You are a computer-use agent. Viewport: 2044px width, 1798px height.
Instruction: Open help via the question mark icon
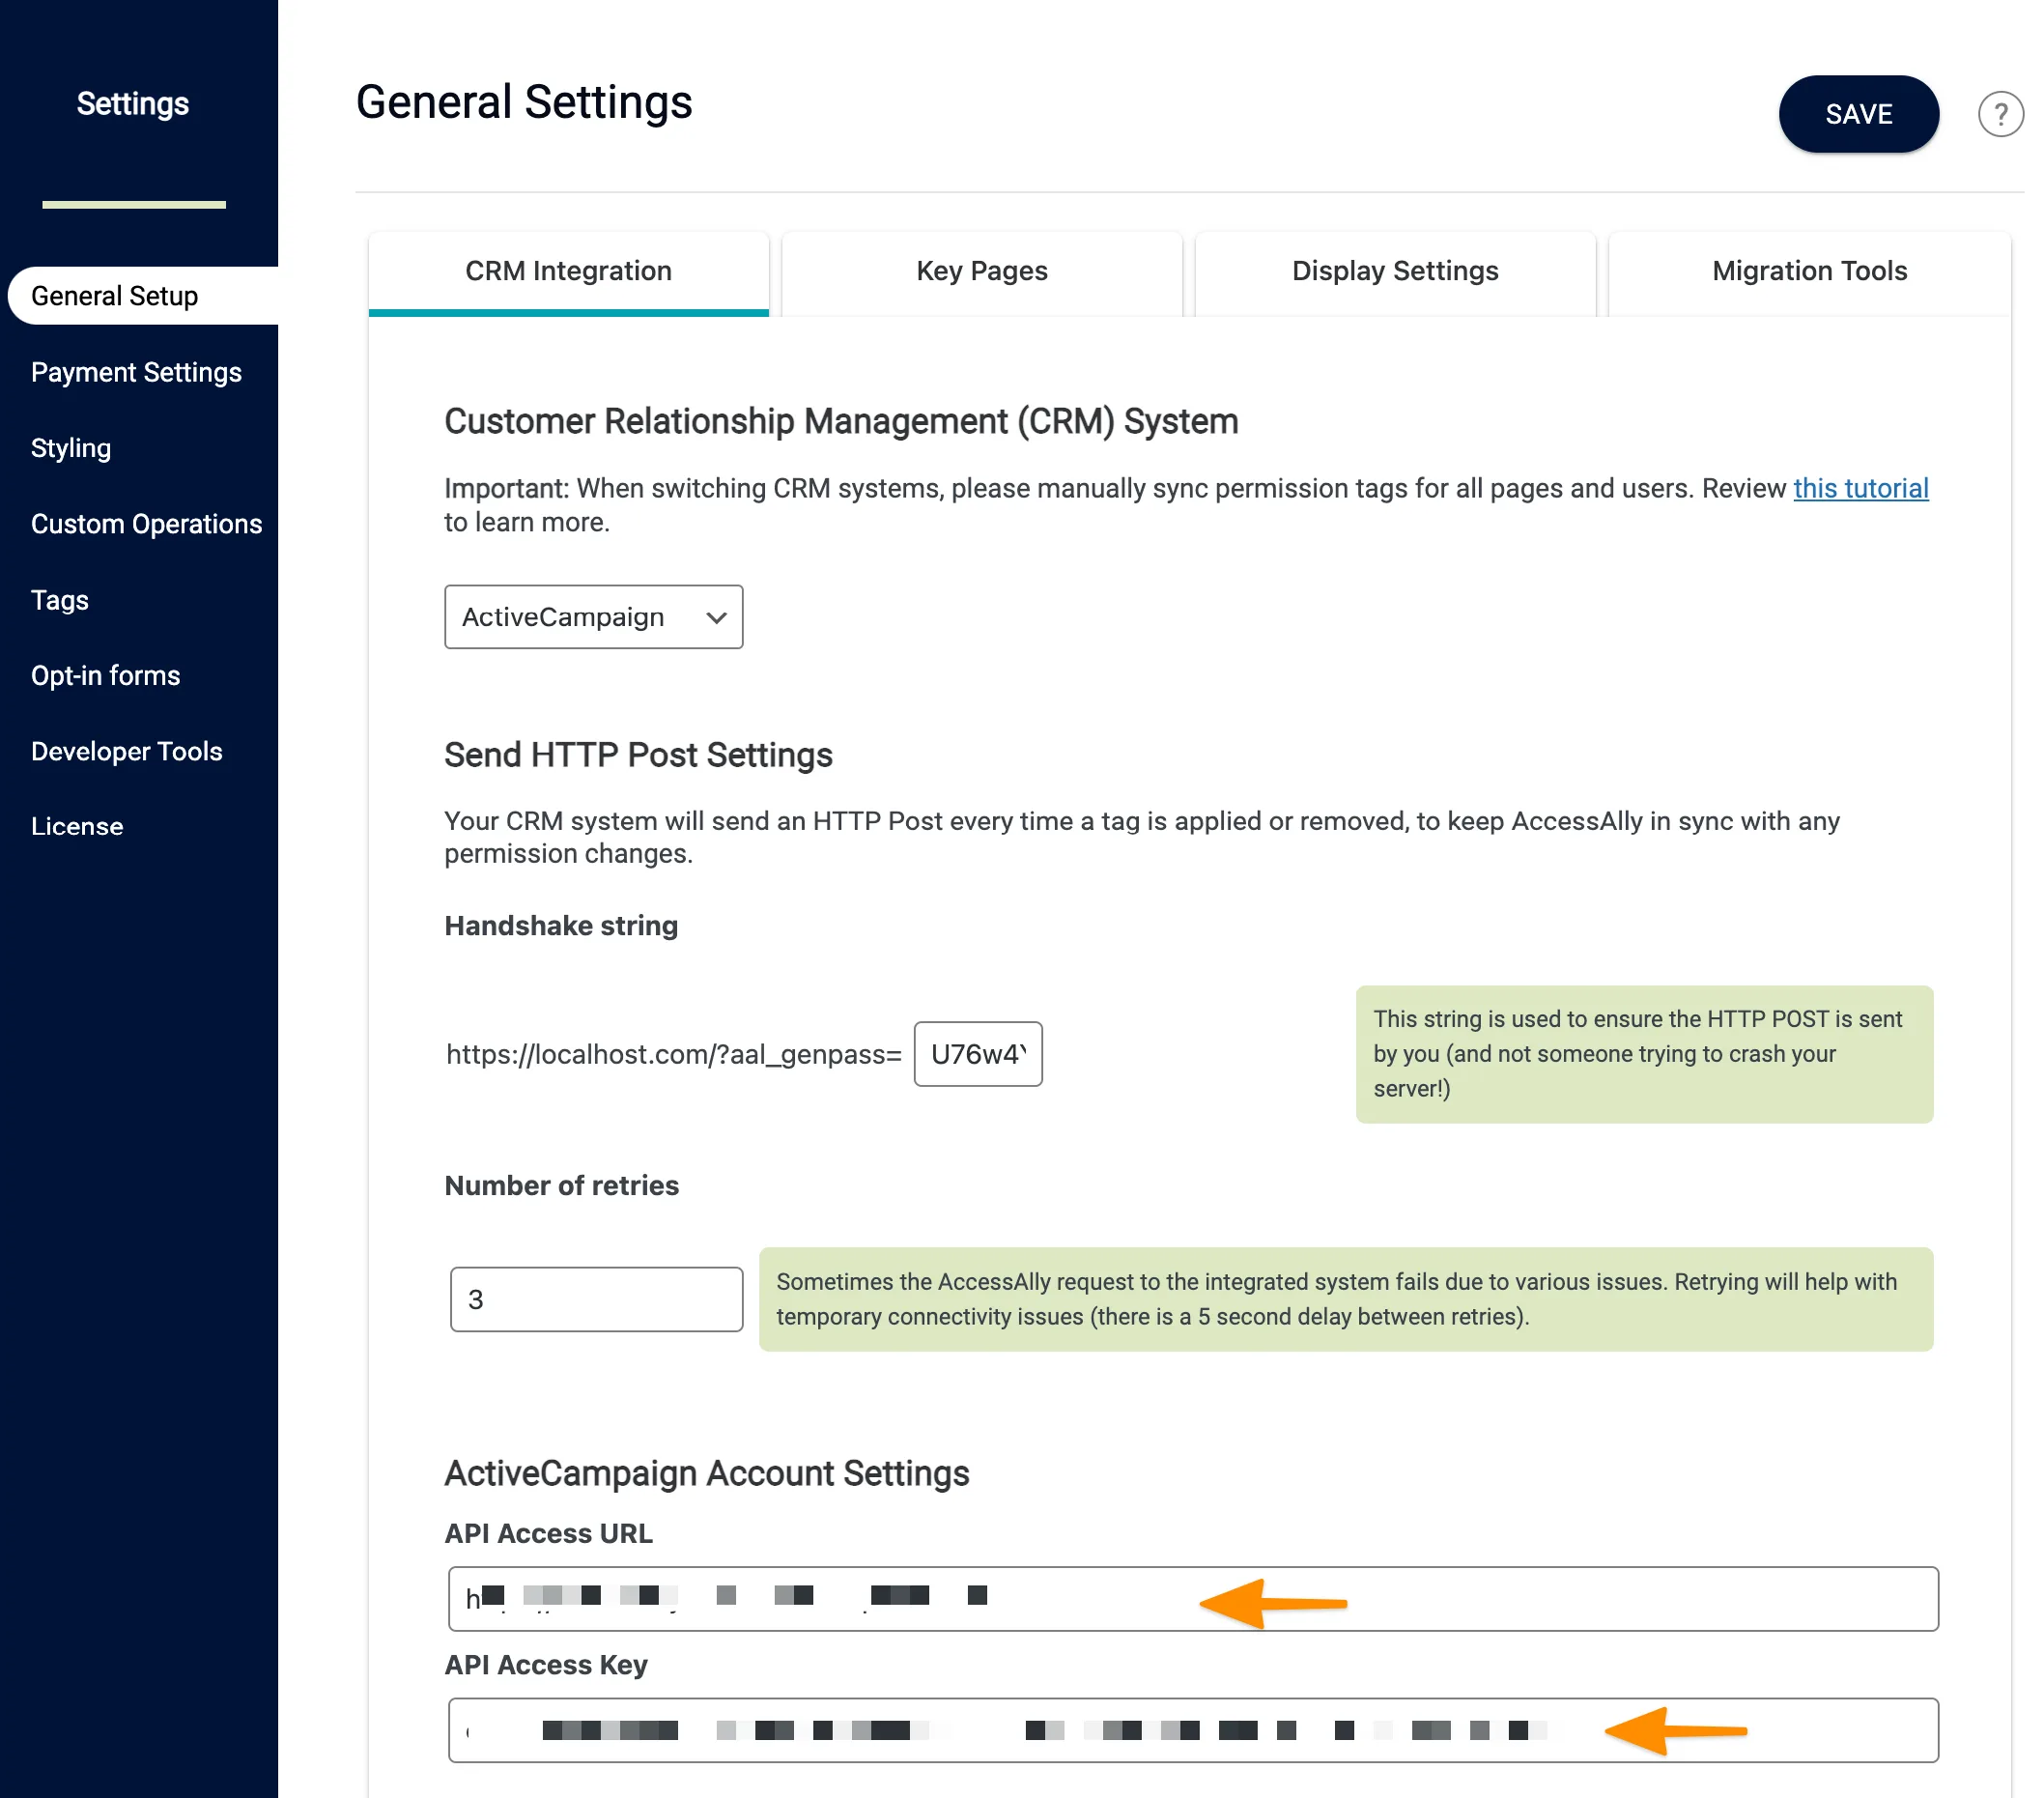tap(2001, 114)
